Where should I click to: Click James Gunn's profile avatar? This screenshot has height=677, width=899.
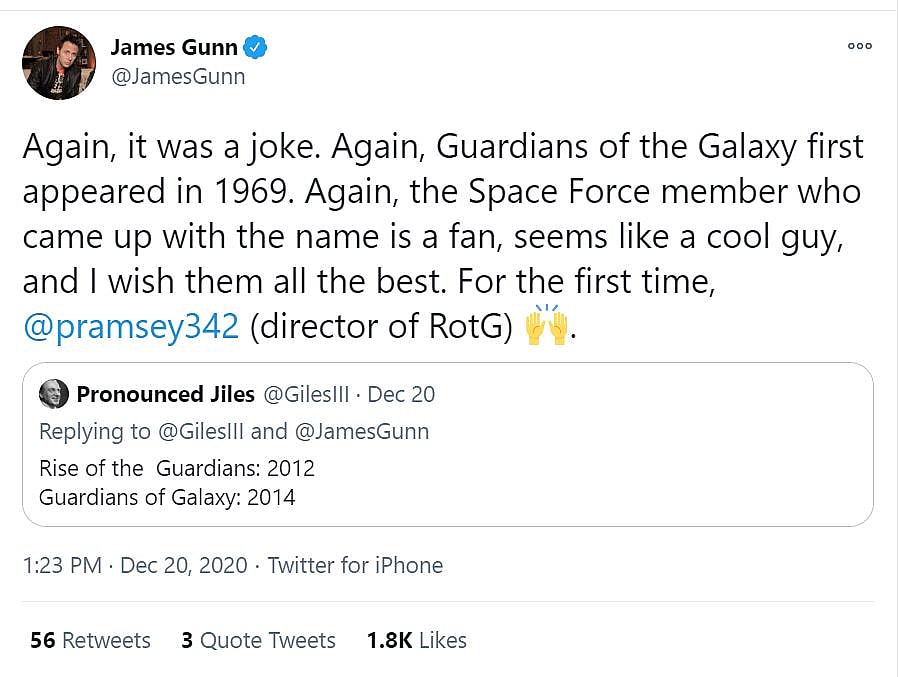click(x=59, y=63)
